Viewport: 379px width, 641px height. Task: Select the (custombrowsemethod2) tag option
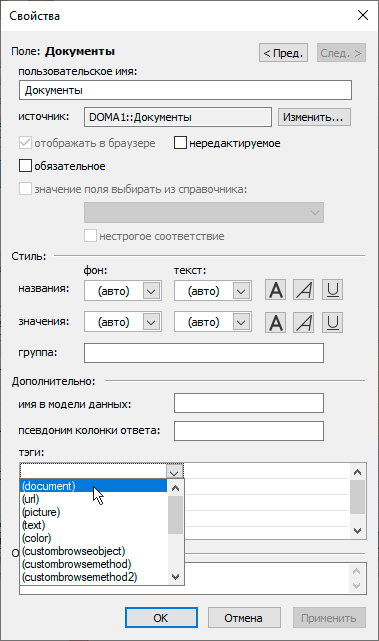pos(94,577)
